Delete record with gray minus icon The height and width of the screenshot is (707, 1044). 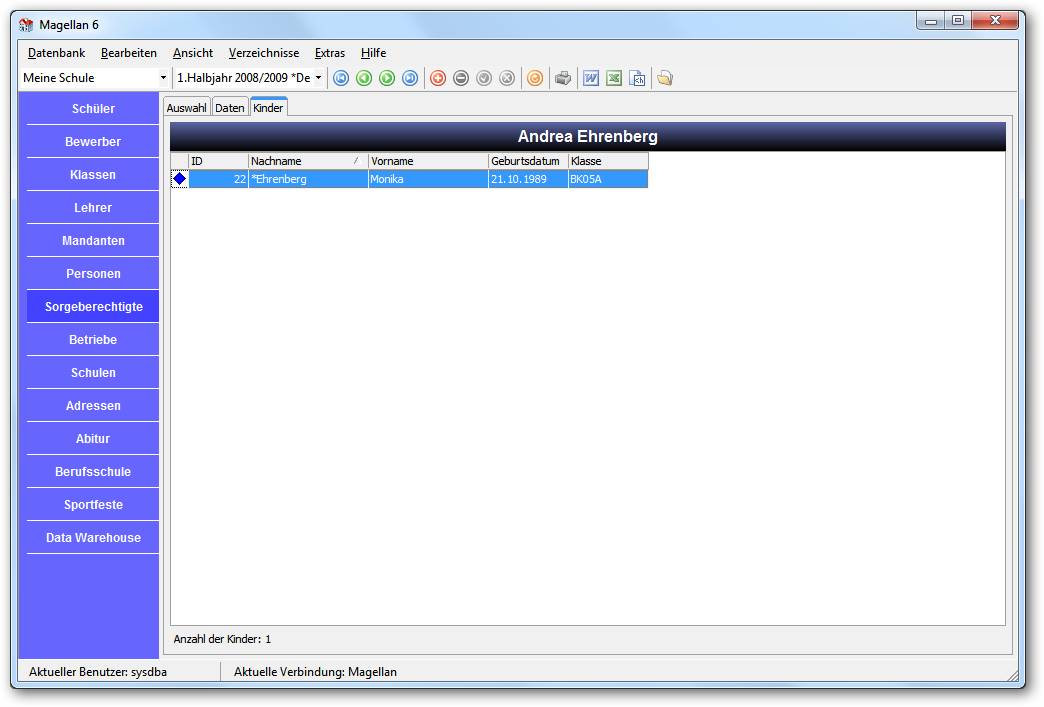(x=461, y=79)
